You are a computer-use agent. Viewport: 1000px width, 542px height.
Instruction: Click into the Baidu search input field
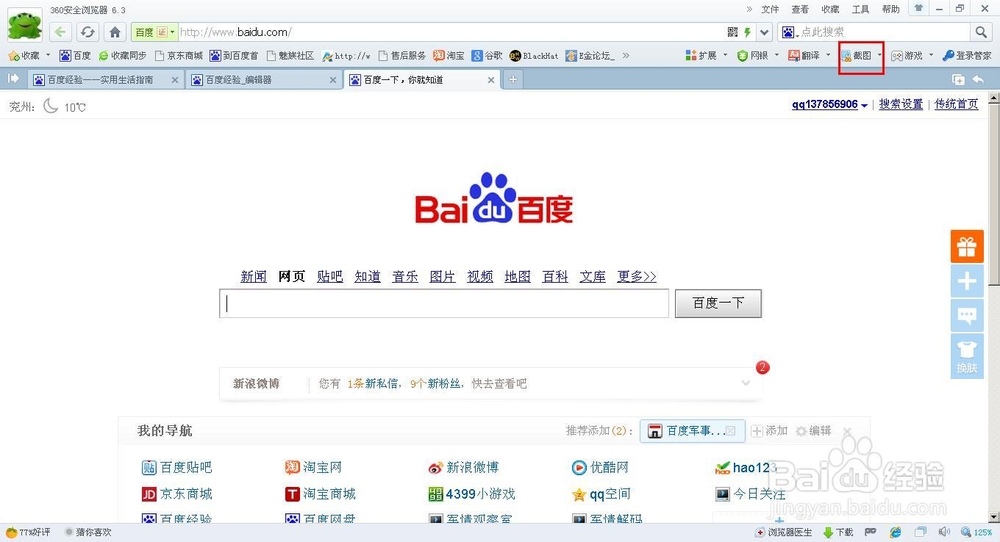(x=444, y=304)
